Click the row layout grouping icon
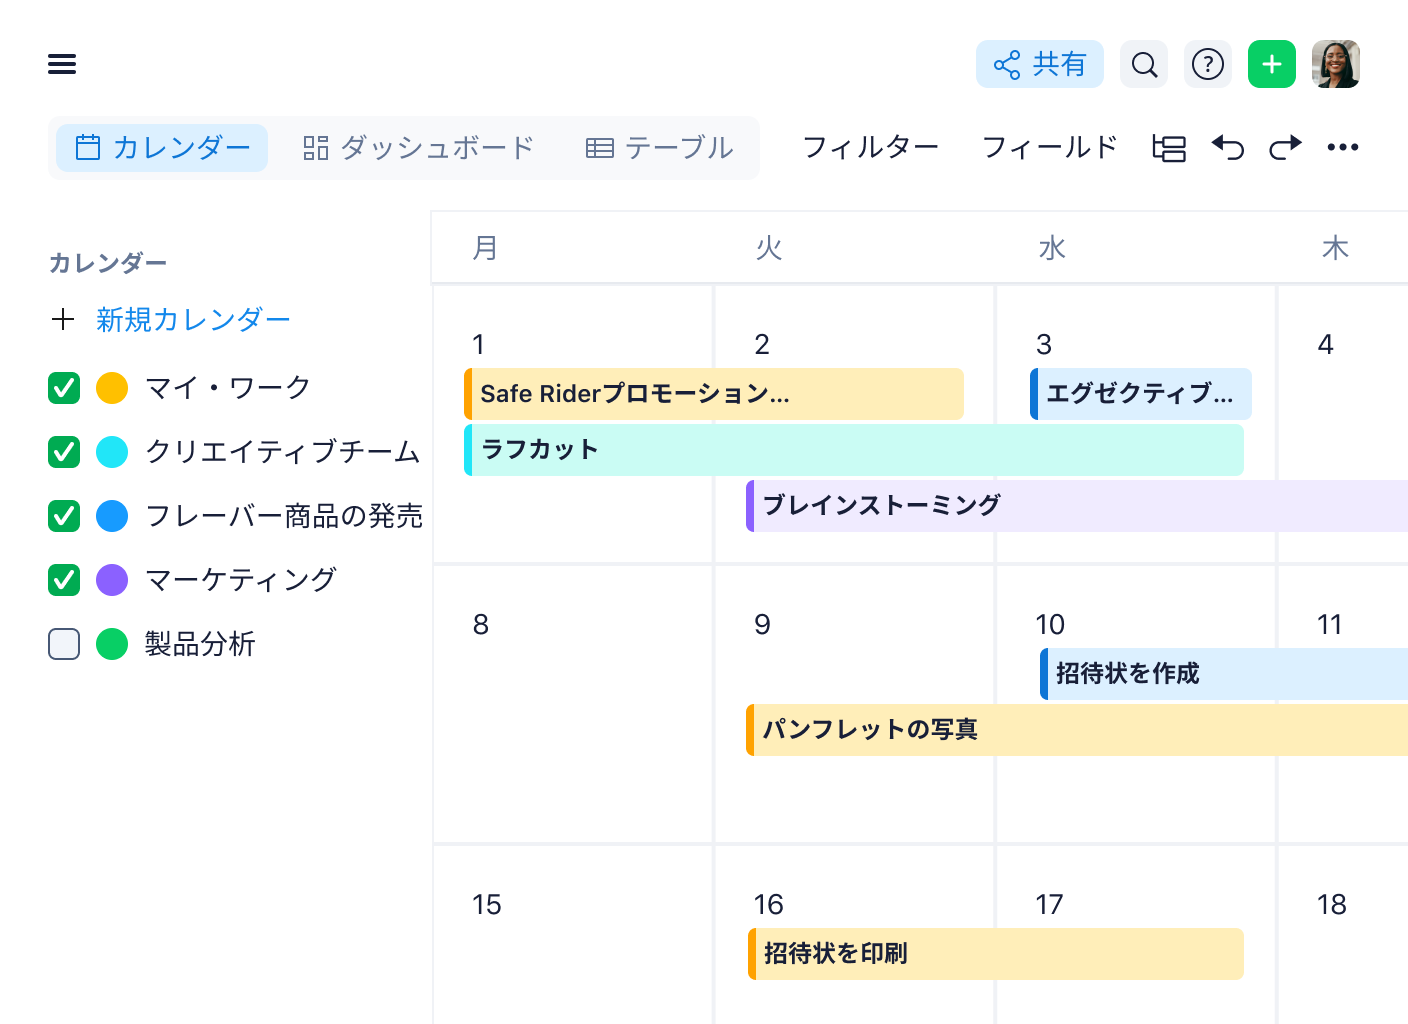 click(1169, 148)
